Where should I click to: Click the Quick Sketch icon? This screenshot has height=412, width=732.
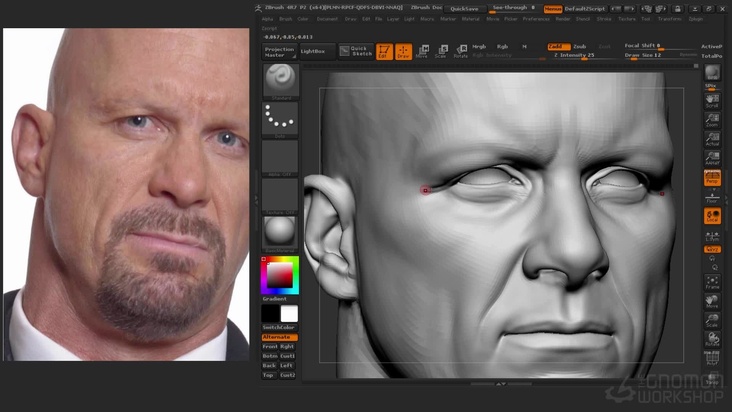pos(355,50)
